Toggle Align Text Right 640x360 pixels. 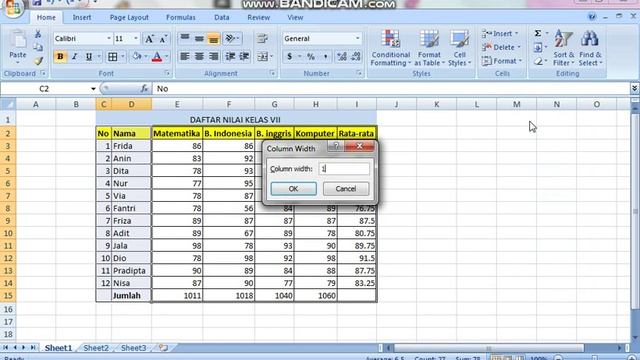click(x=213, y=56)
